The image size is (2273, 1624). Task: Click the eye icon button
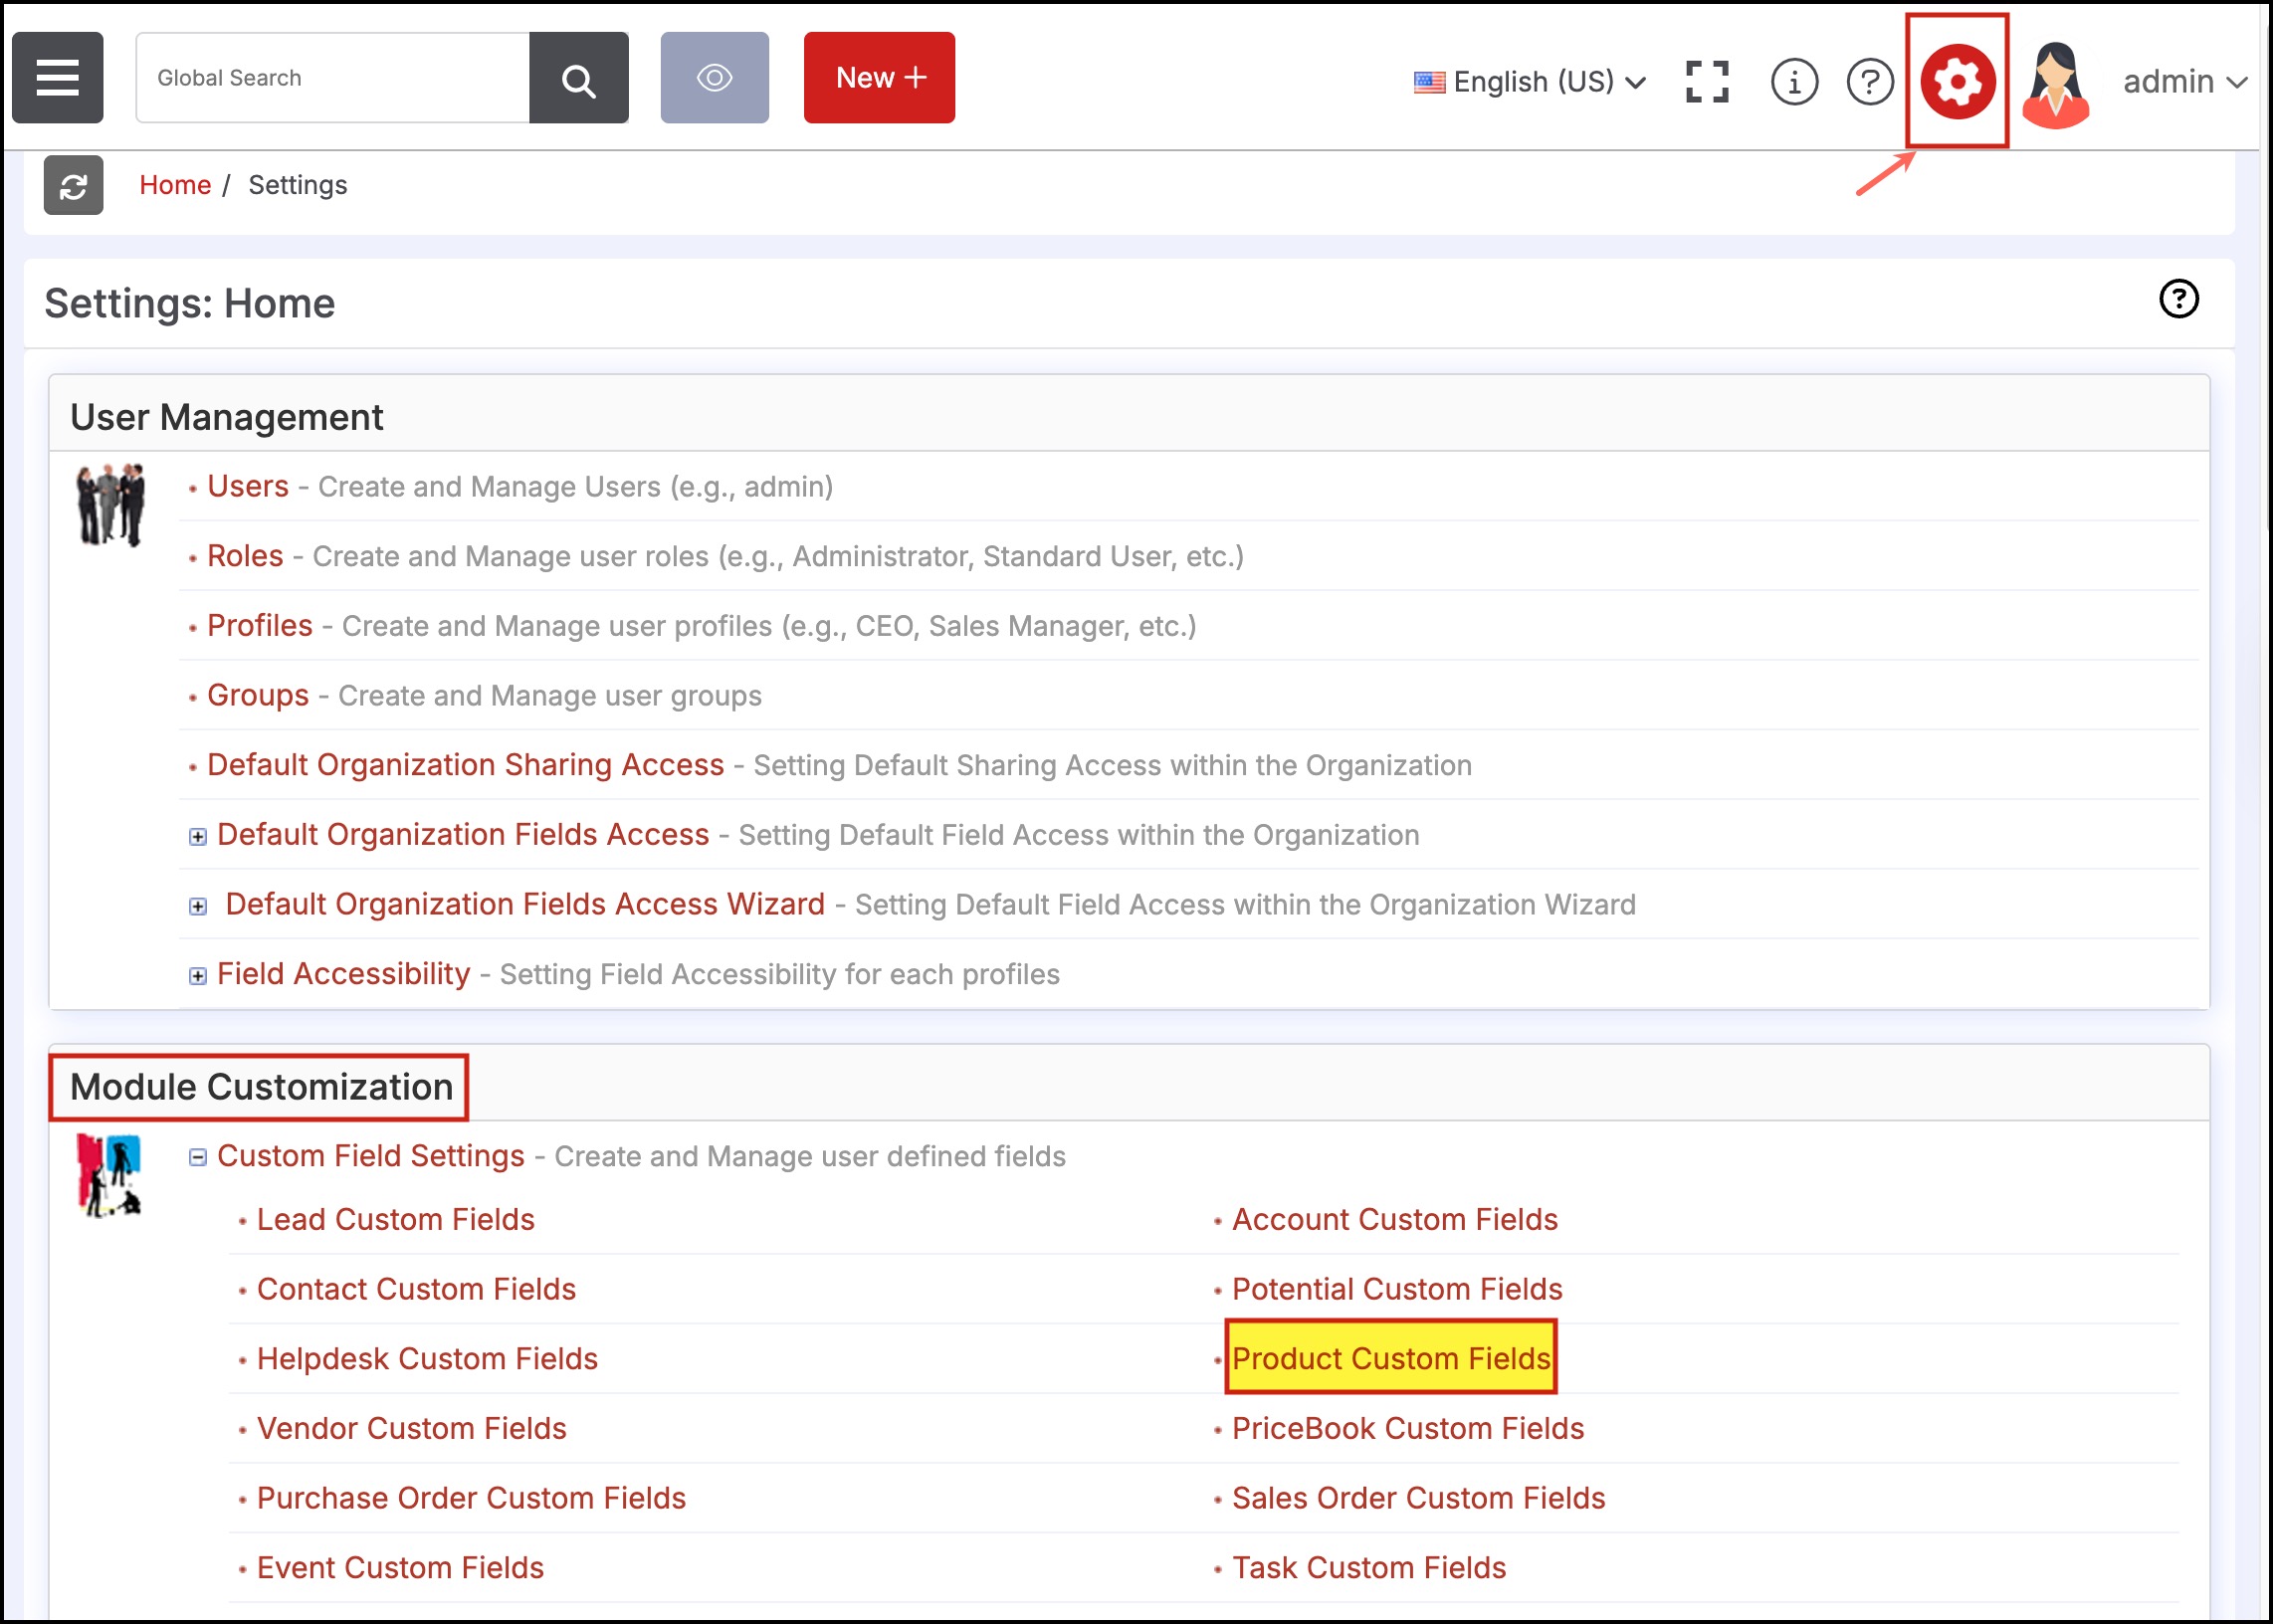tap(714, 77)
